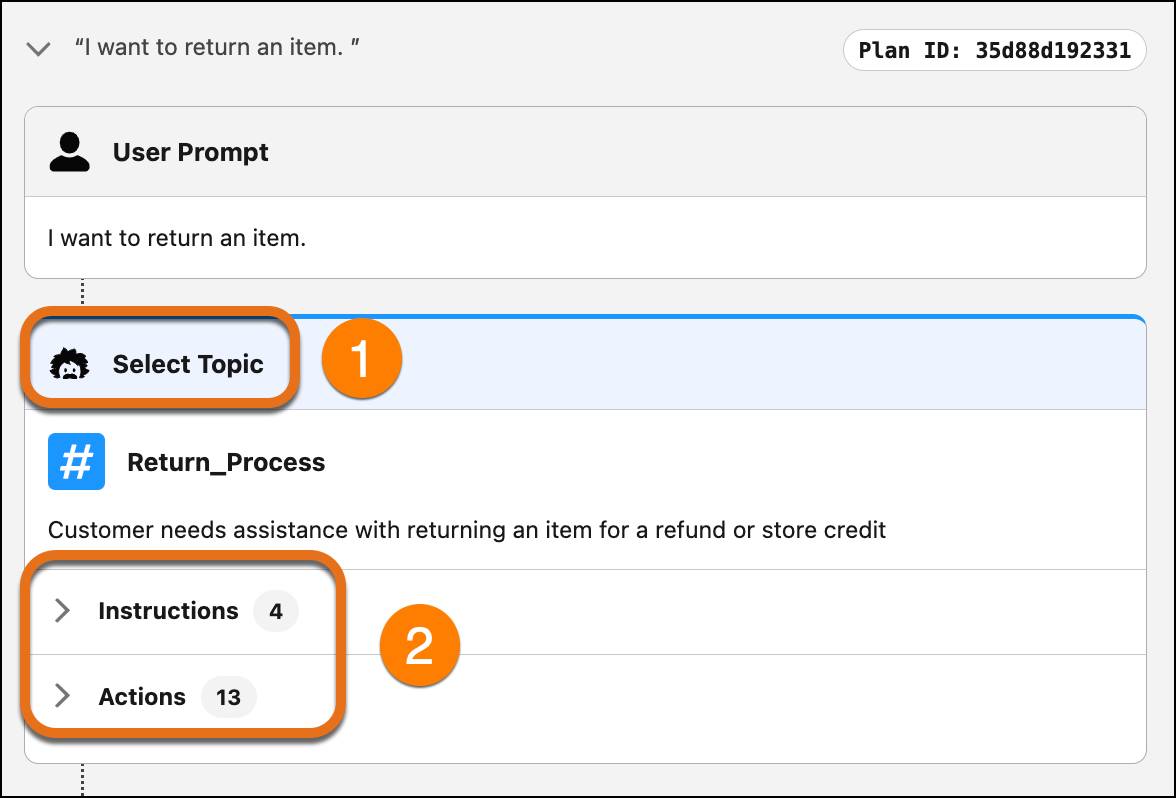
Task: Click the chevron beside Instructions
Action: click(63, 611)
